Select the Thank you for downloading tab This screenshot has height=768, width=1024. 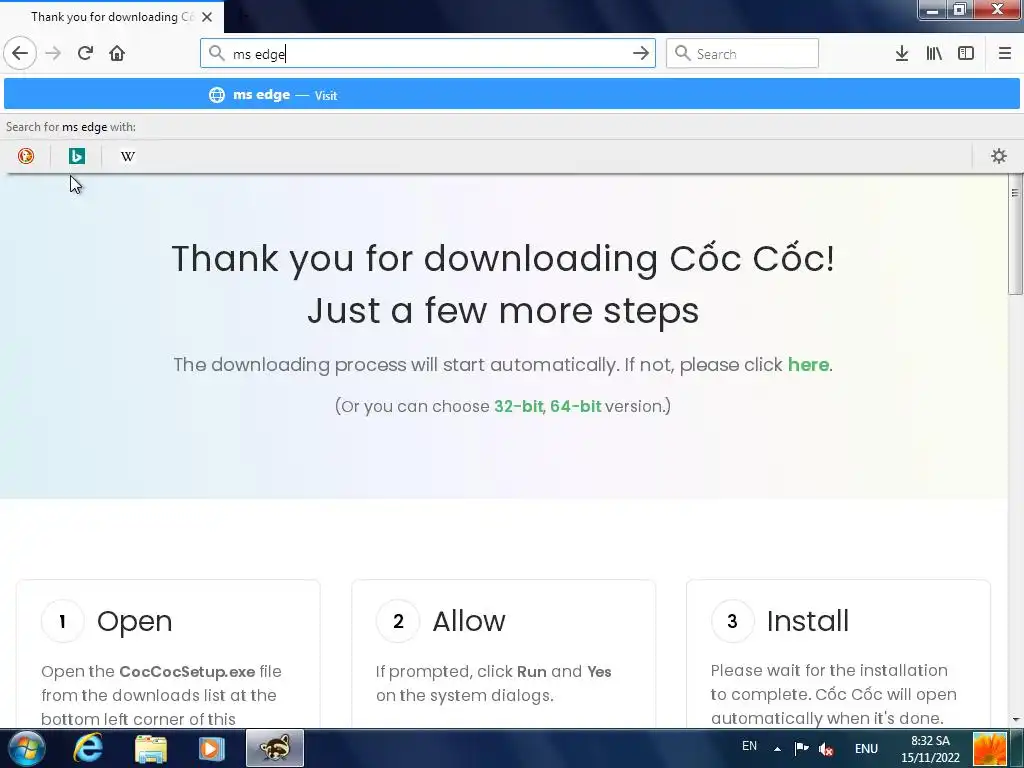click(x=111, y=17)
